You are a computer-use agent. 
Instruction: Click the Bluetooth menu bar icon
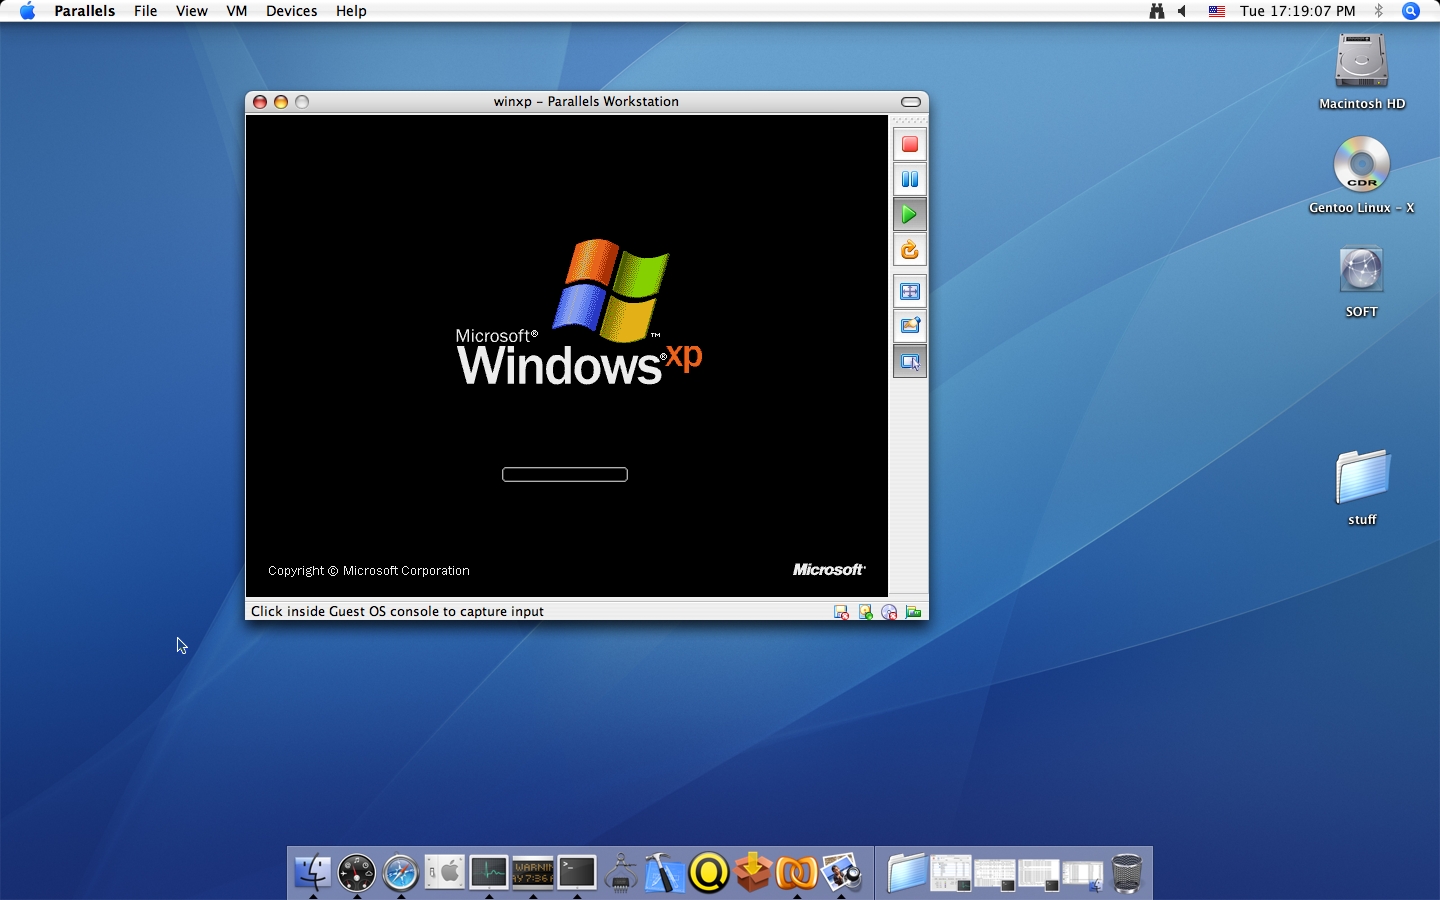tap(1378, 11)
